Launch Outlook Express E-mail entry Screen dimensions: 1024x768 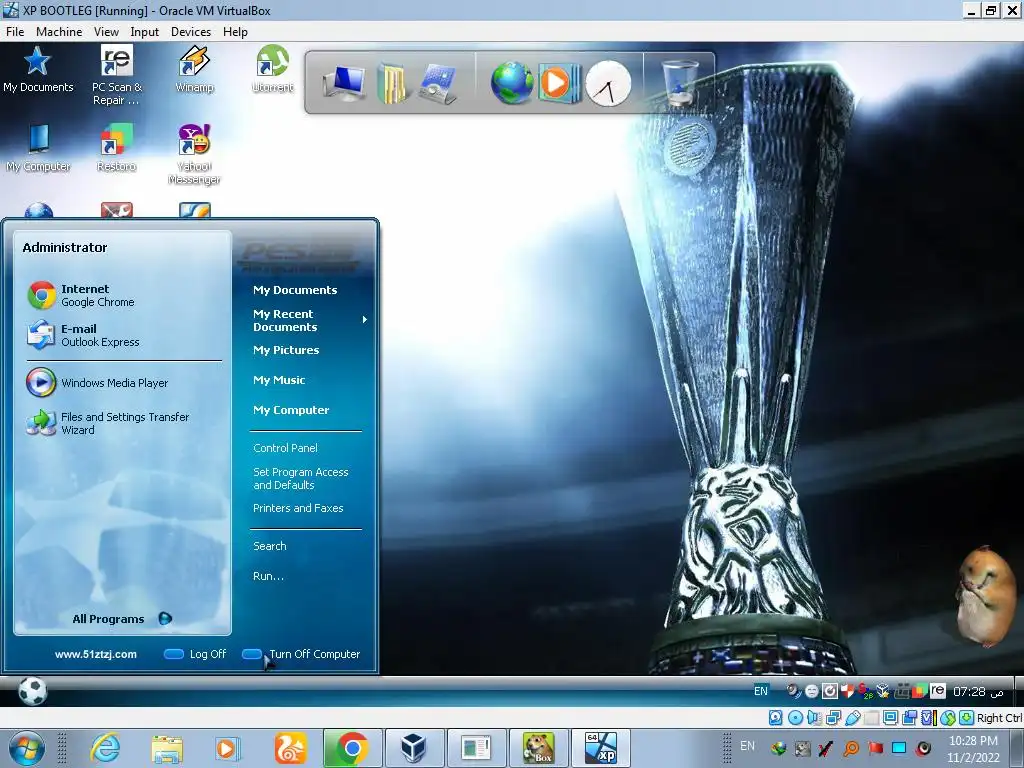point(83,335)
